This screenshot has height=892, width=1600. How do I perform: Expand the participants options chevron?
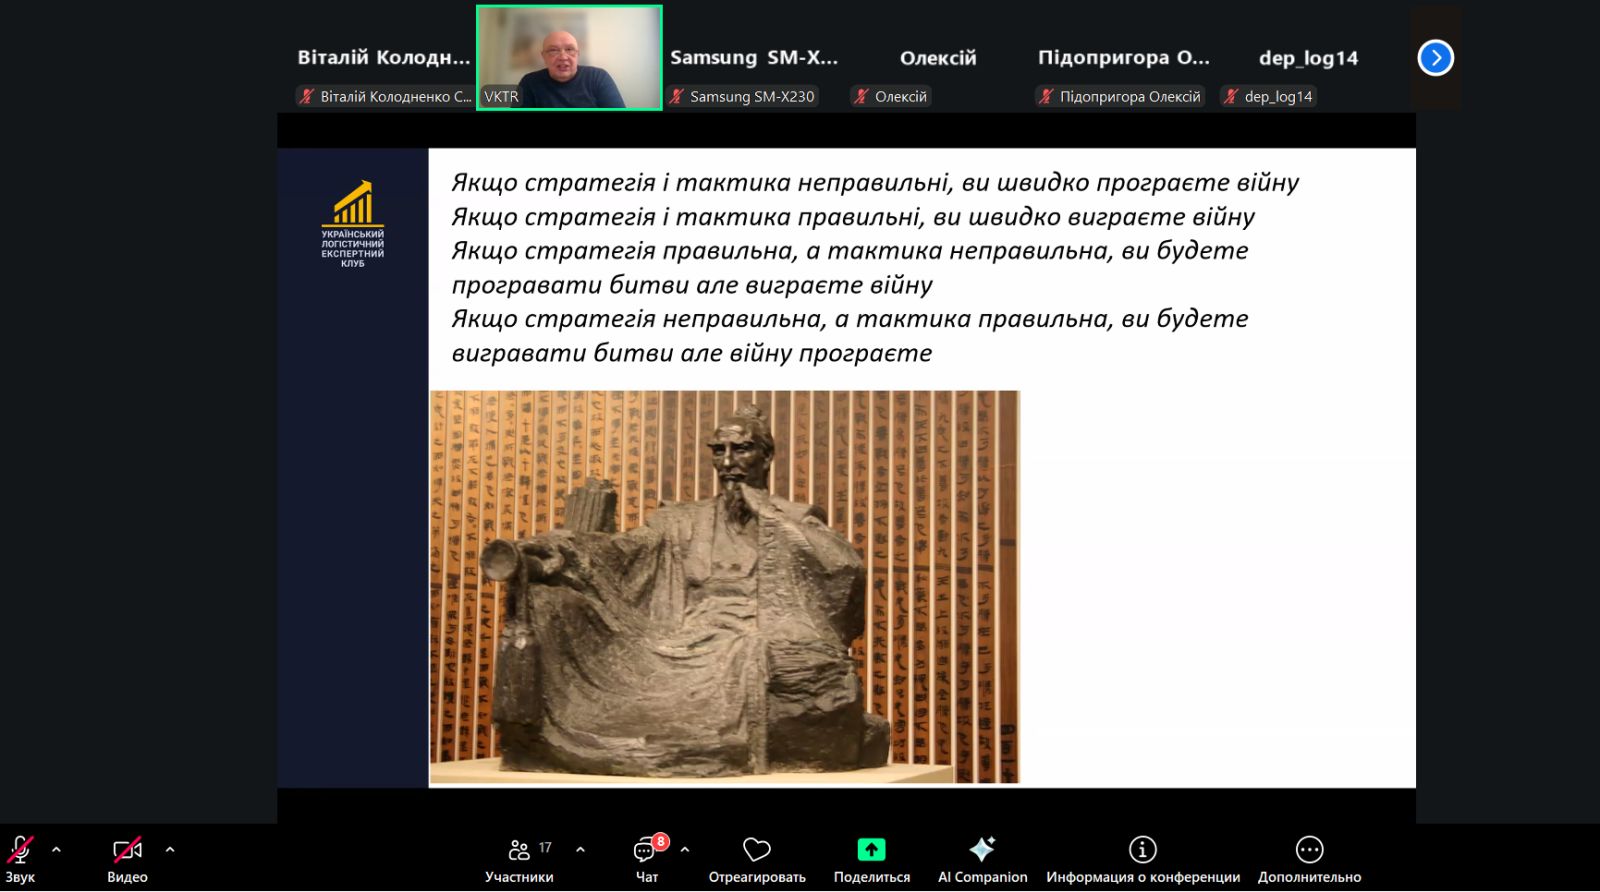pyautogui.click(x=581, y=850)
